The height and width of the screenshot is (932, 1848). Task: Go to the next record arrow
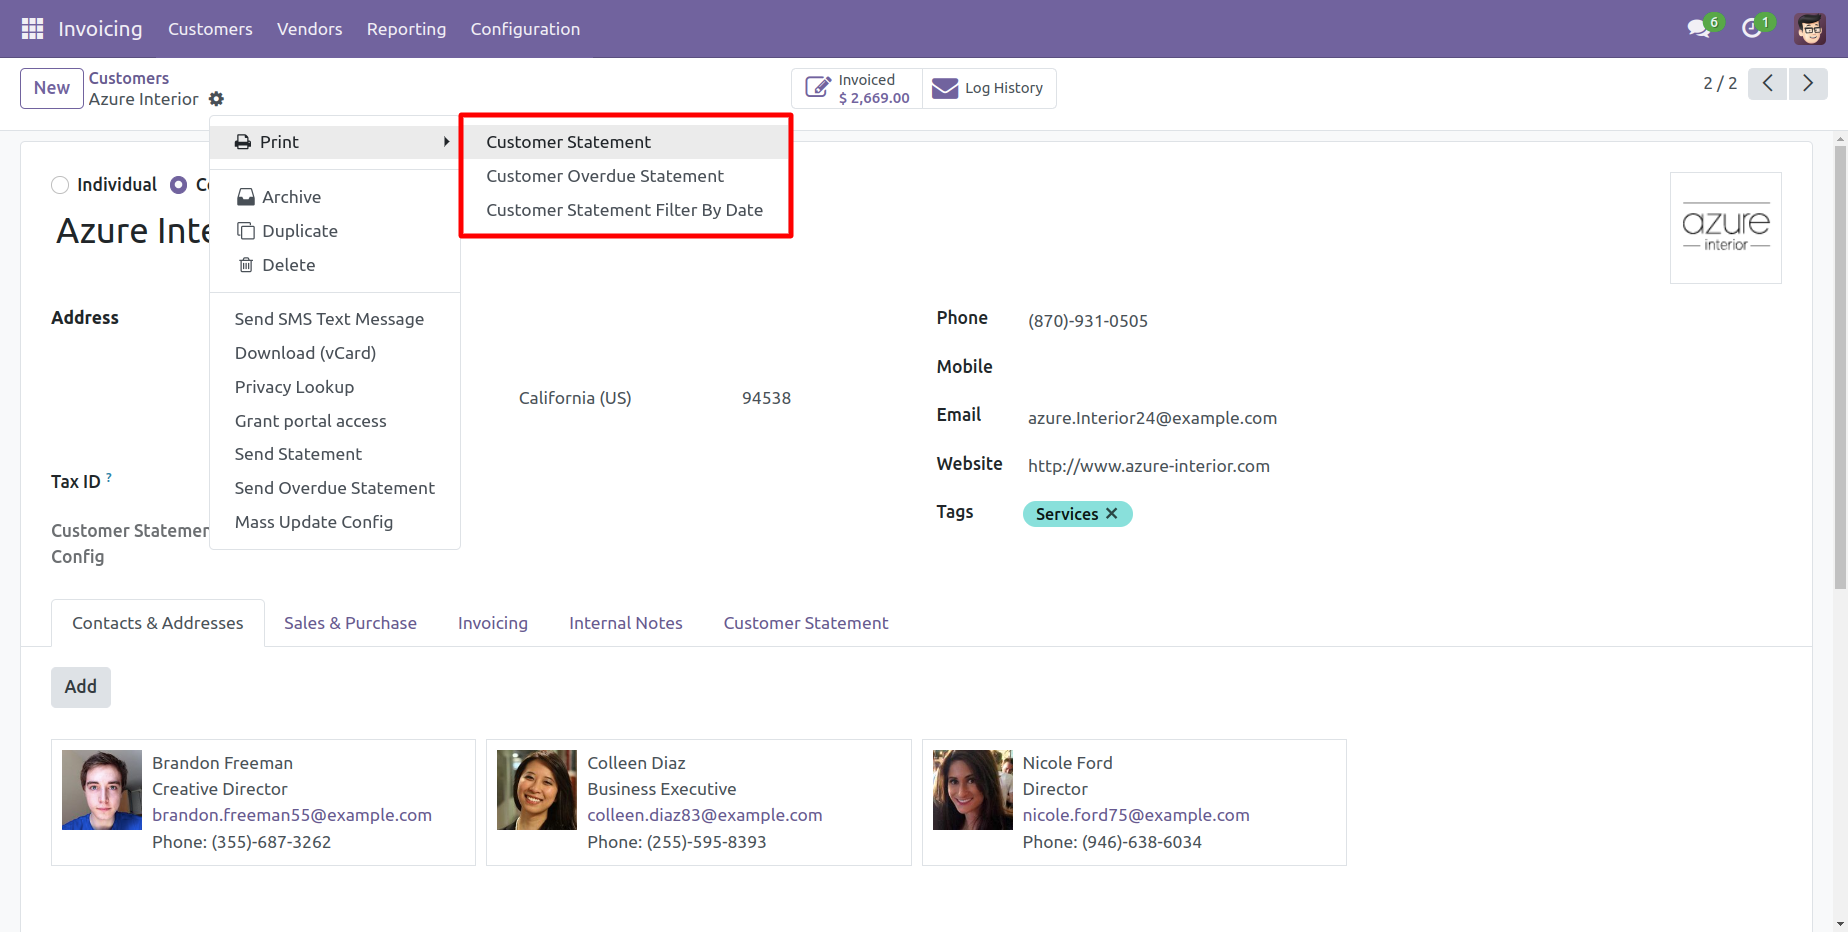coord(1808,84)
